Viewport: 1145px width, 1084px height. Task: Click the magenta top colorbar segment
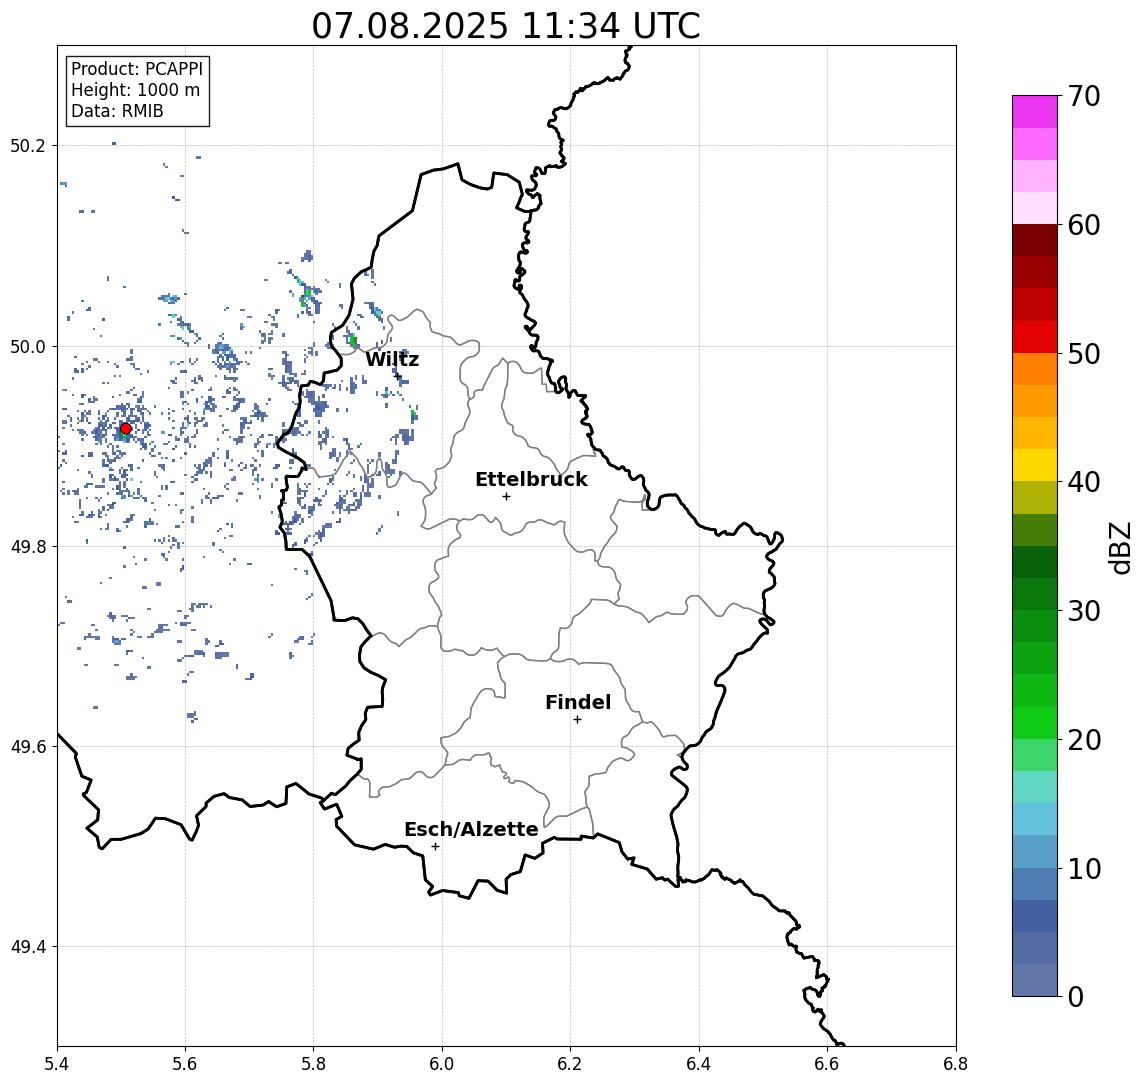click(1035, 112)
